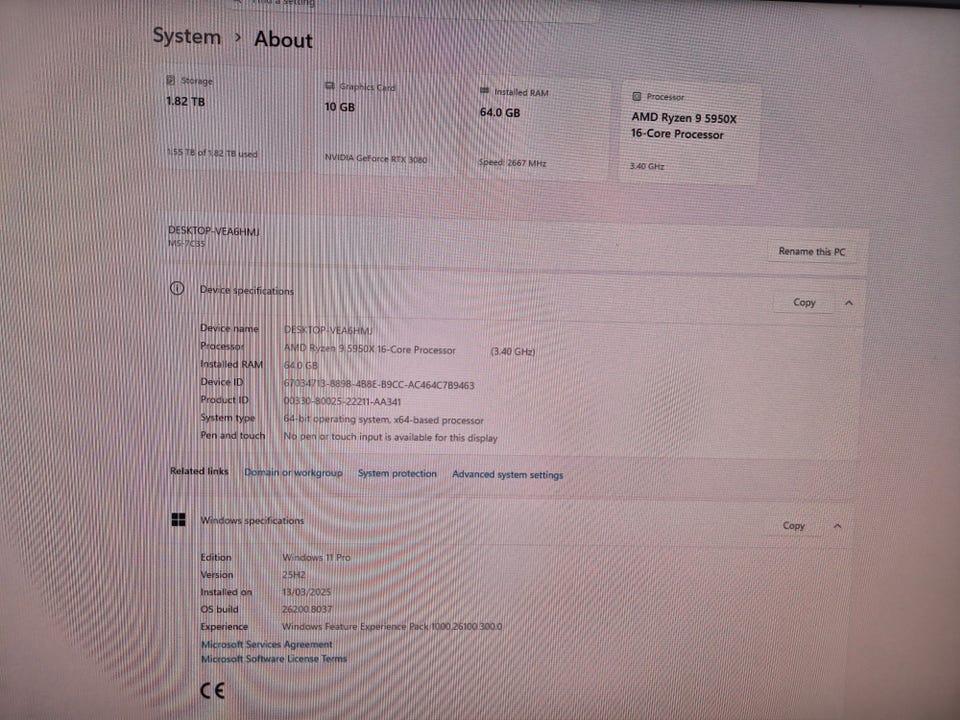Click the Installed RAM tile icon
This screenshot has width=960, height=720.
point(484,91)
